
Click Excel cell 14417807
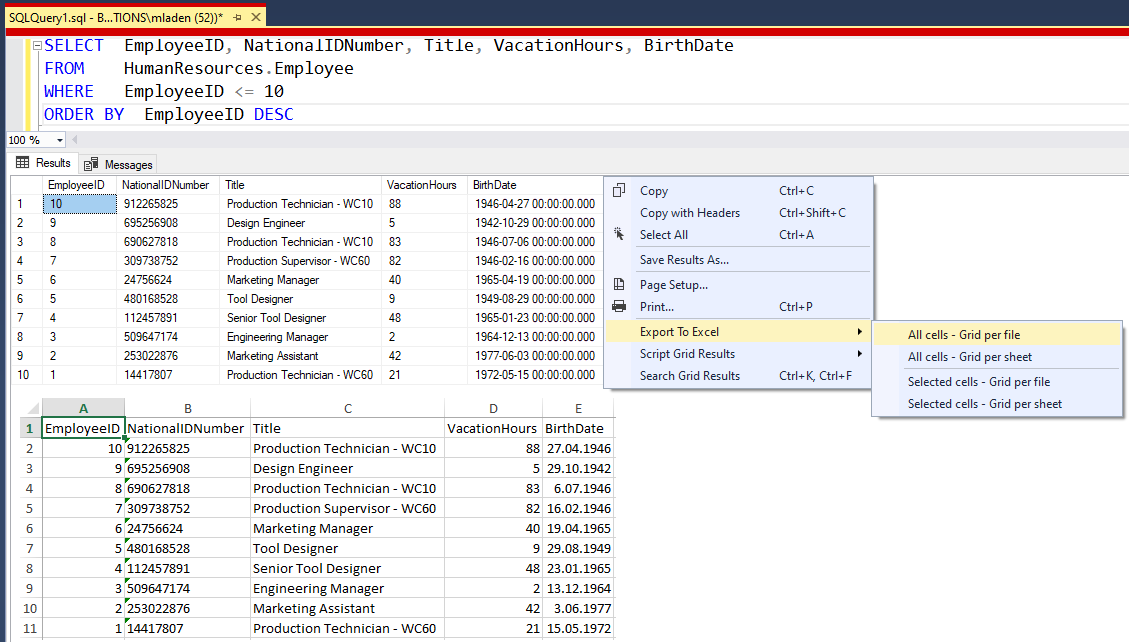point(188,628)
